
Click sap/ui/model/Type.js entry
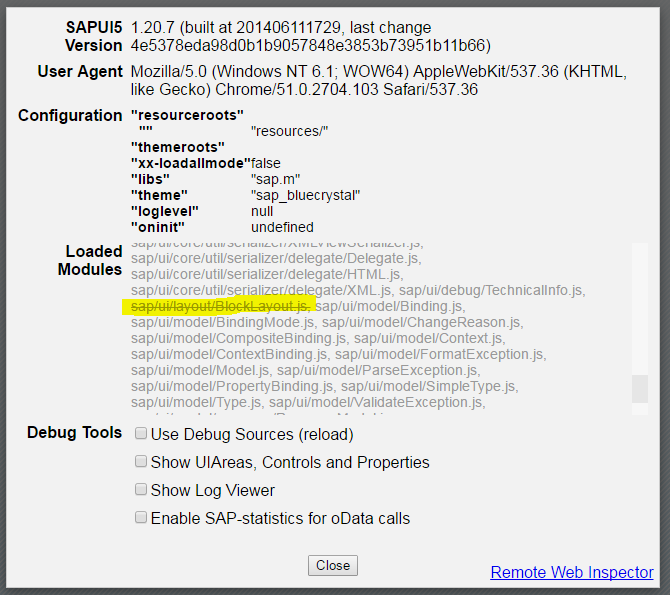click(x=197, y=402)
